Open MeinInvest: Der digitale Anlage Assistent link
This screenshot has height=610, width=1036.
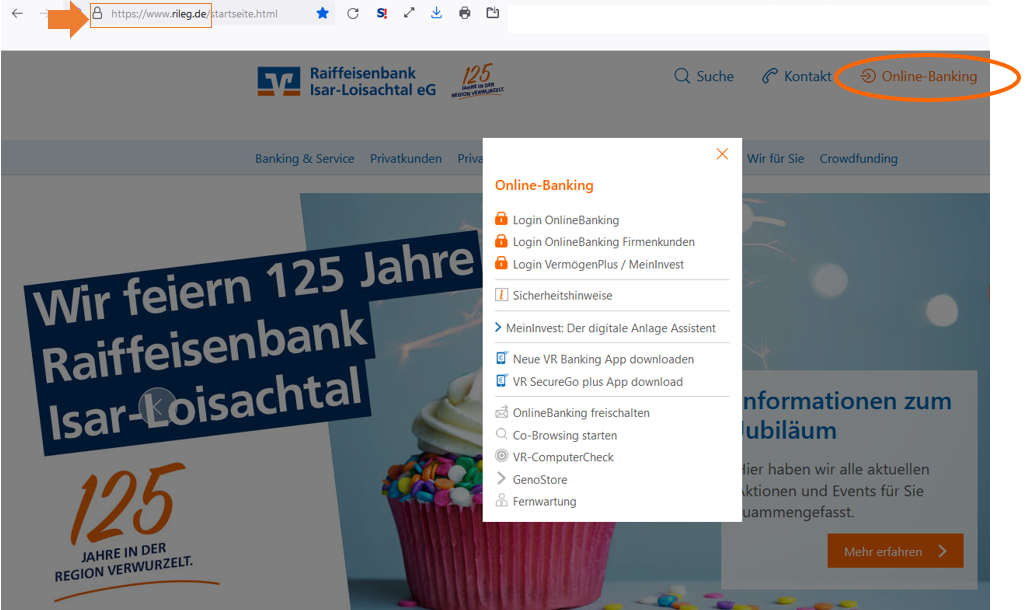click(610, 328)
